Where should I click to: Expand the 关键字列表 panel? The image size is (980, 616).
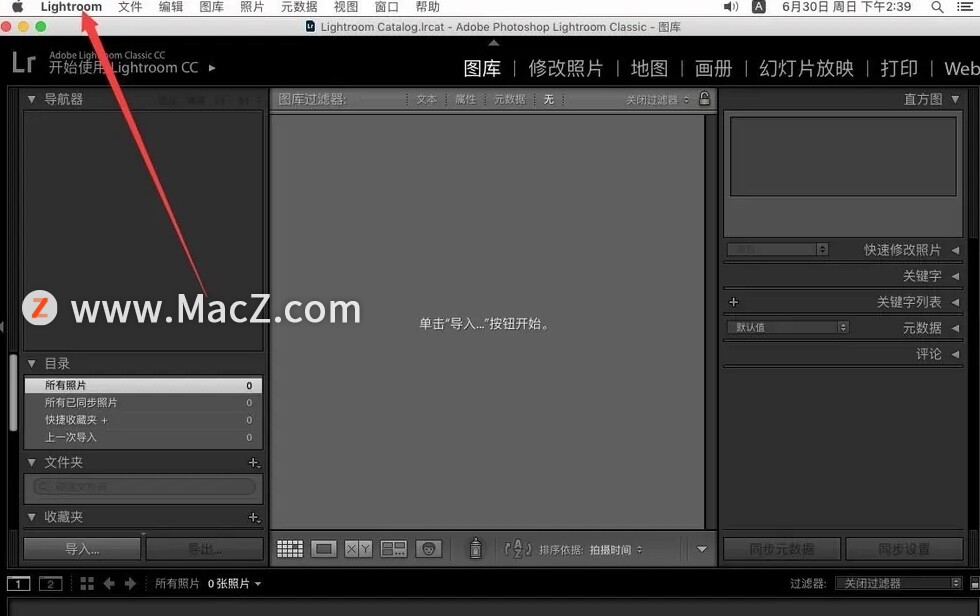(955, 302)
